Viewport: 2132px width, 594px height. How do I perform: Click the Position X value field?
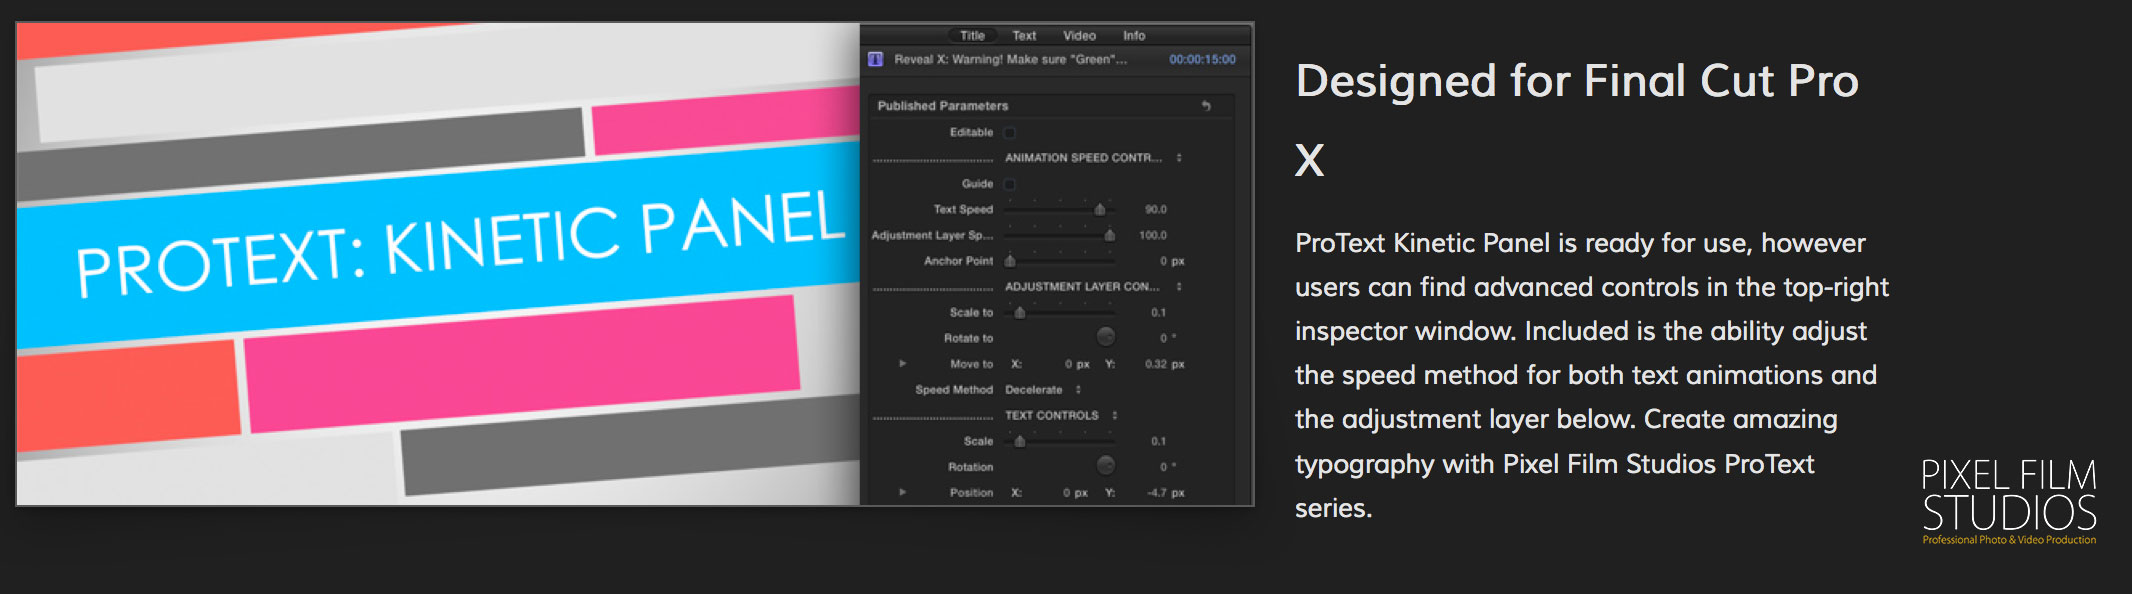pos(1075,494)
